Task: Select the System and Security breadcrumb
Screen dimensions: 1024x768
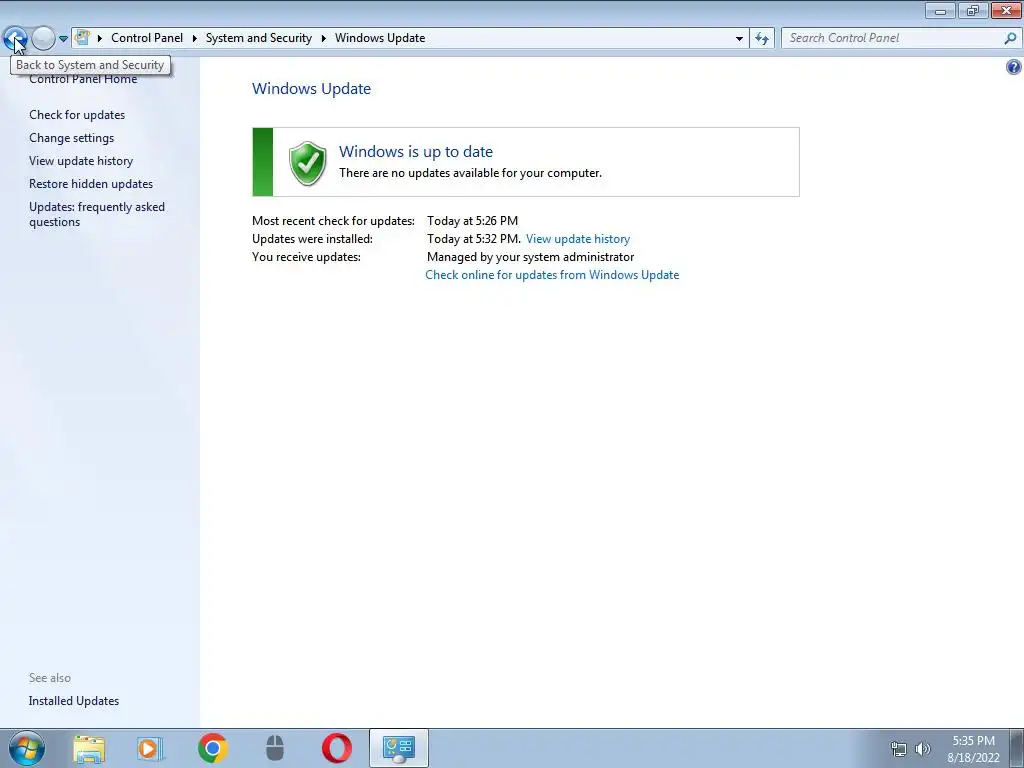Action: [x=259, y=38]
